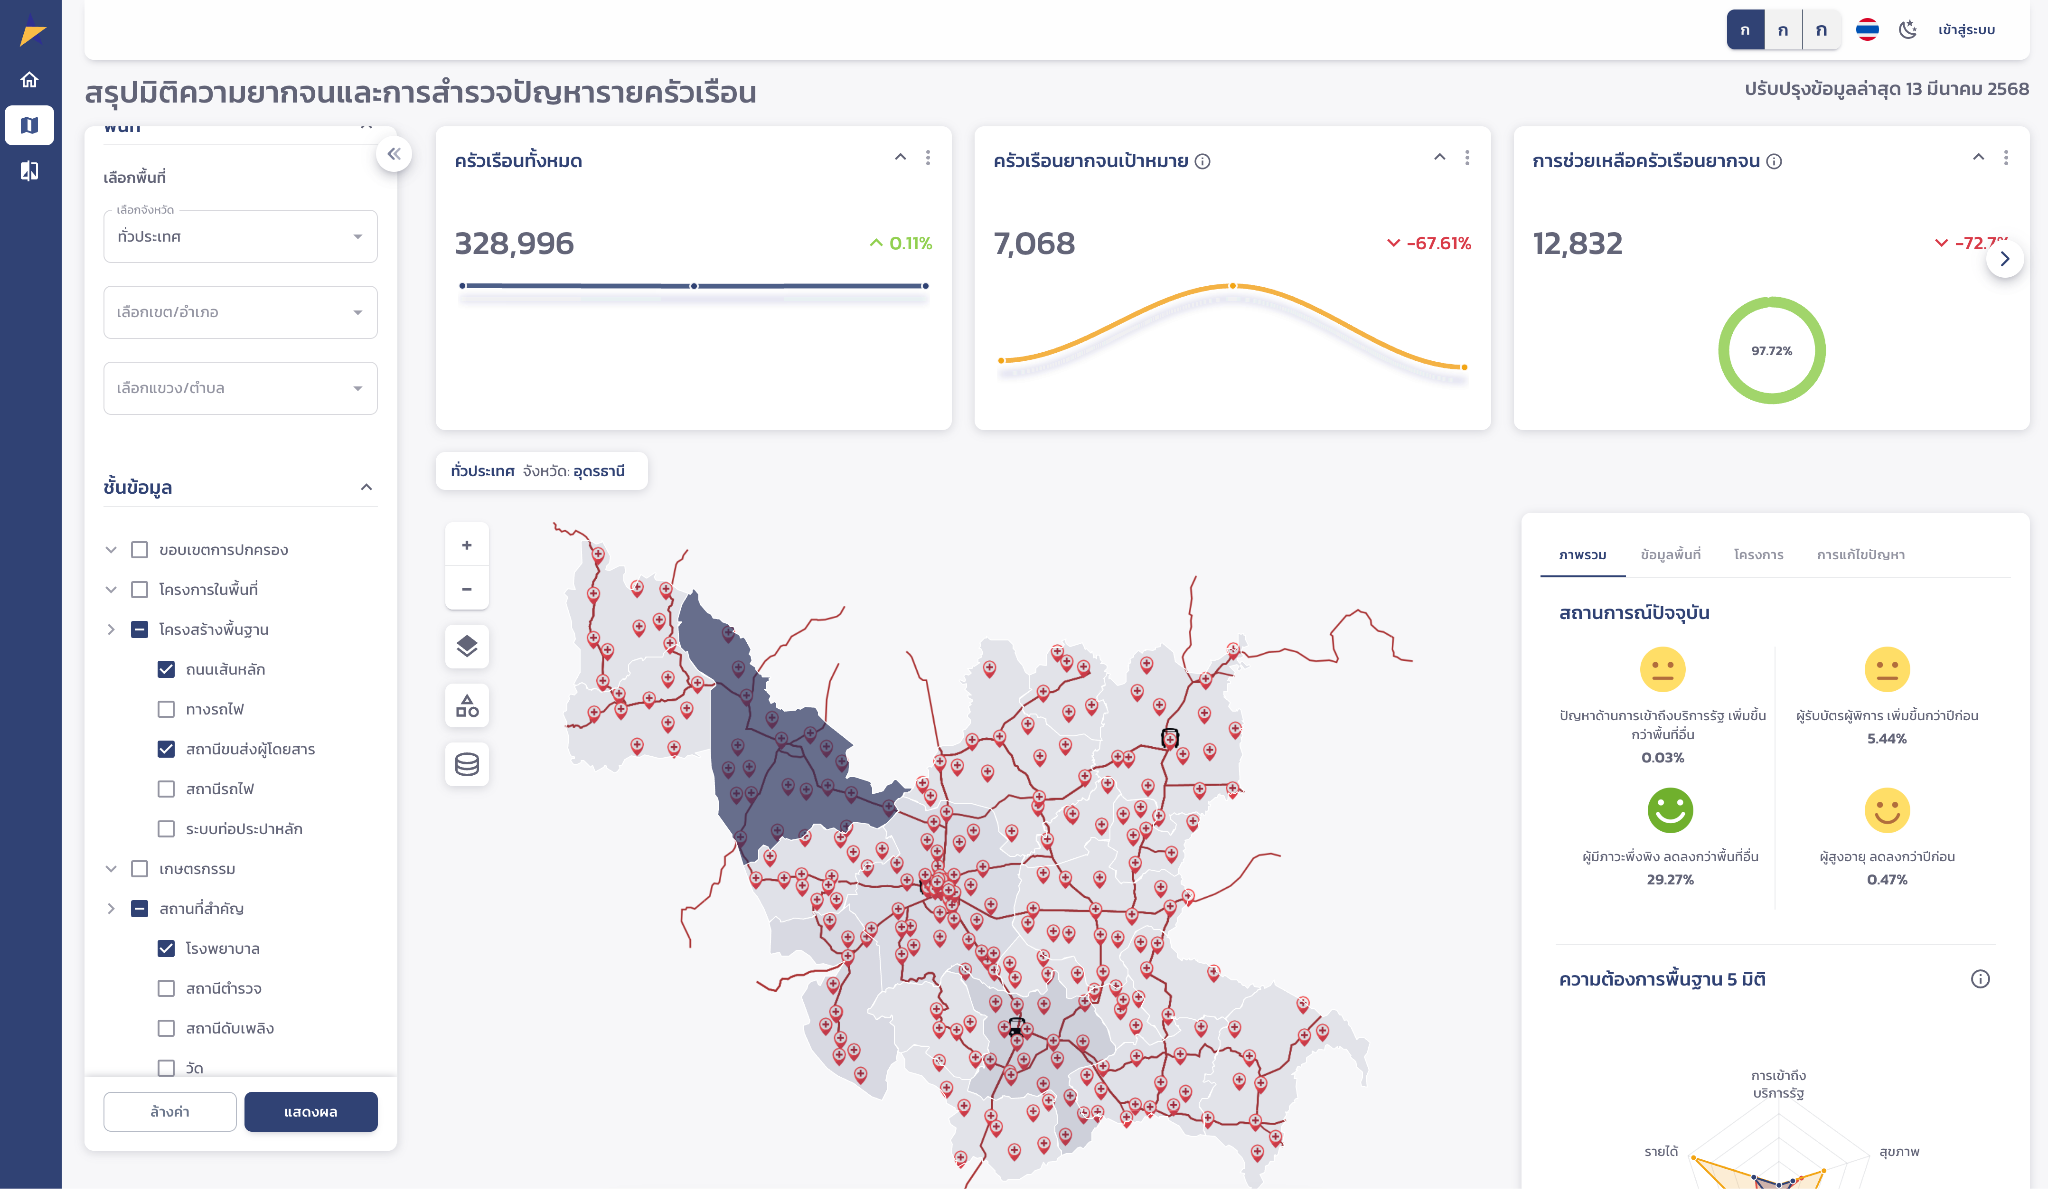Zoom out on the map with minus icon
This screenshot has height=1189, width=2048.
[466, 588]
